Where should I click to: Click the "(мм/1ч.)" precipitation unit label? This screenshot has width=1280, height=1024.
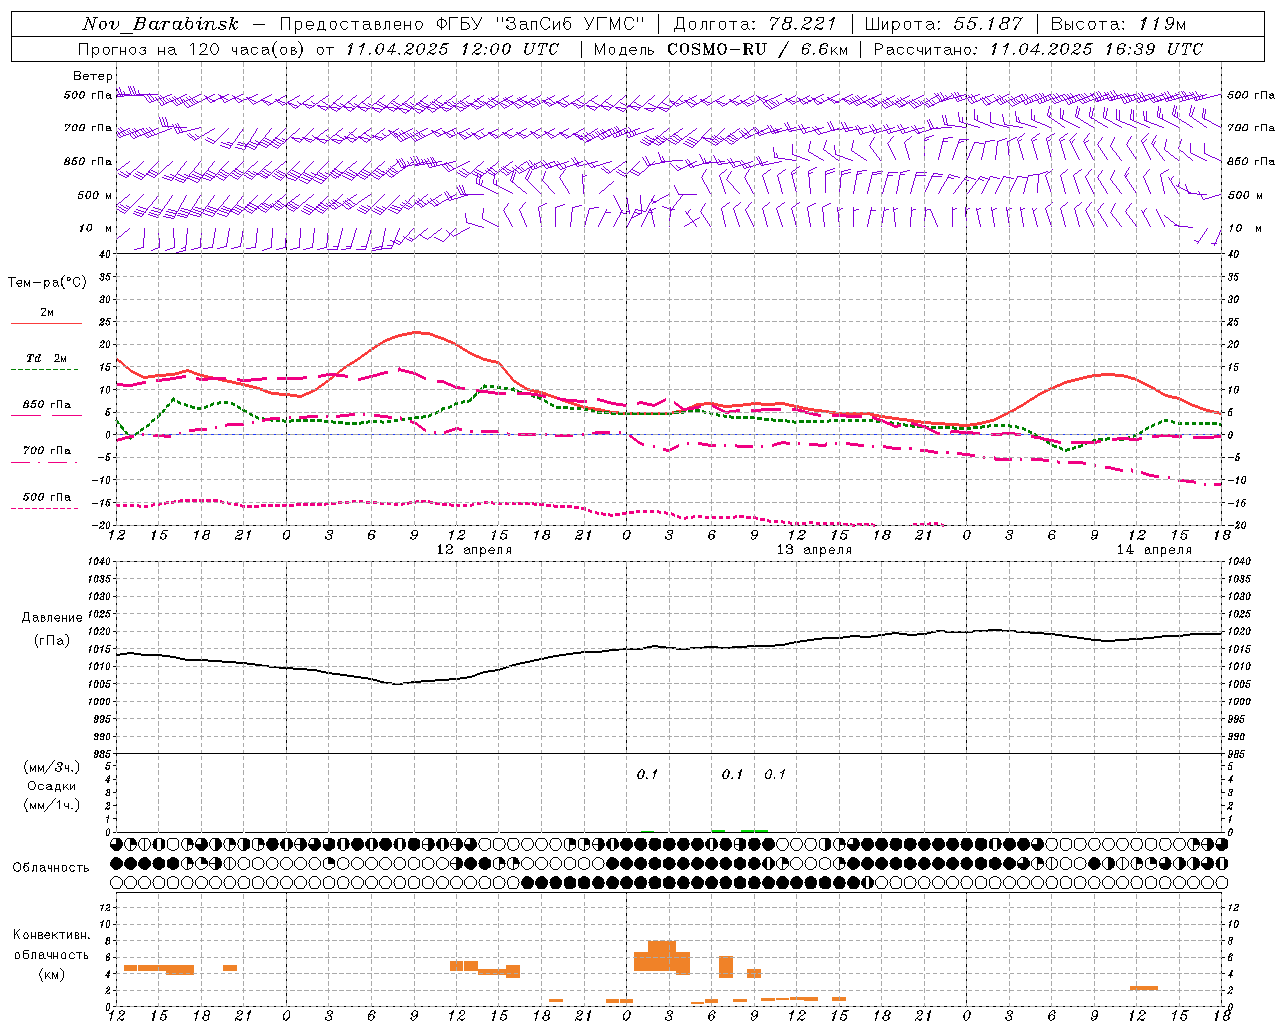point(52,806)
